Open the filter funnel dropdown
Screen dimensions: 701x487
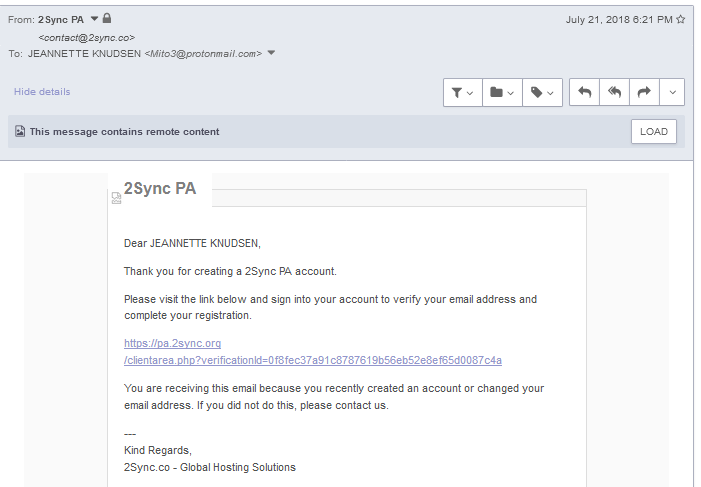[463, 93]
